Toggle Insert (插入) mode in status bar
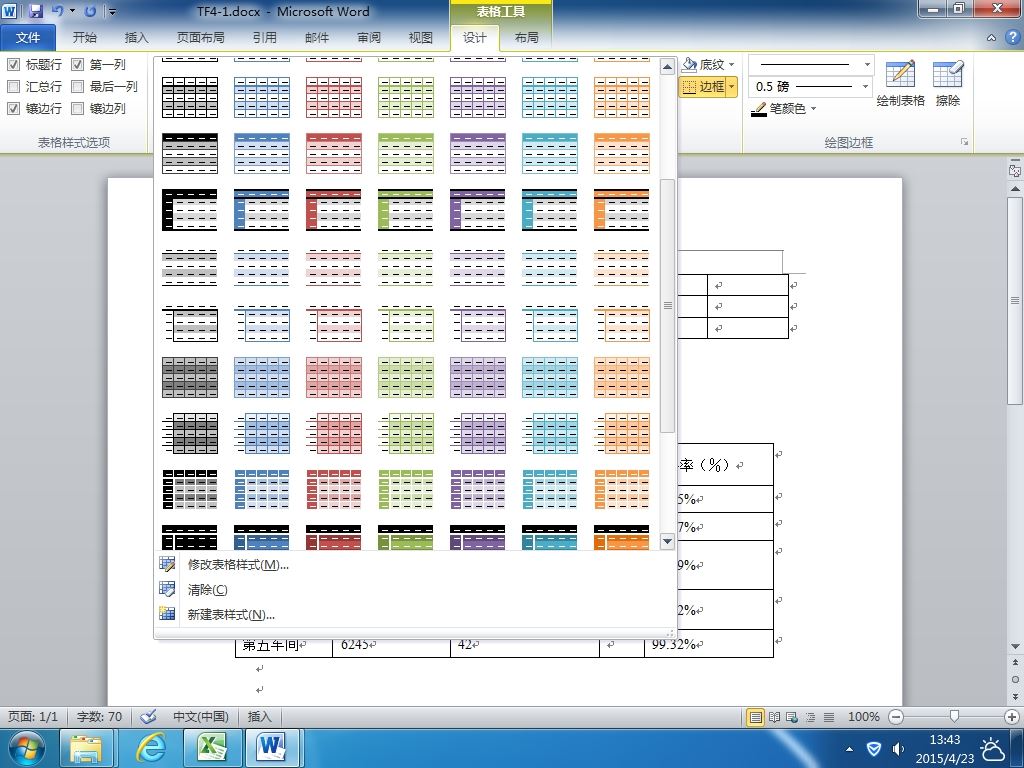1024x768 pixels. pyautogui.click(x=259, y=716)
